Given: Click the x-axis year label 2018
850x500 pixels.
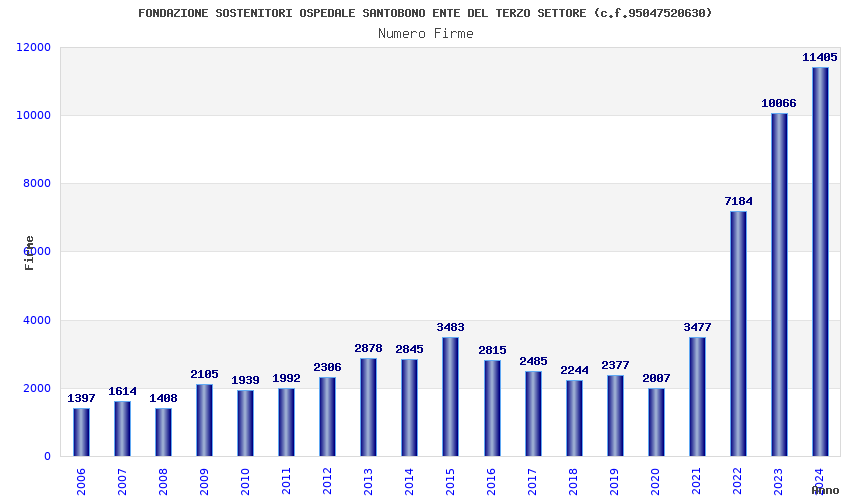Looking at the screenshot, I should [574, 482].
